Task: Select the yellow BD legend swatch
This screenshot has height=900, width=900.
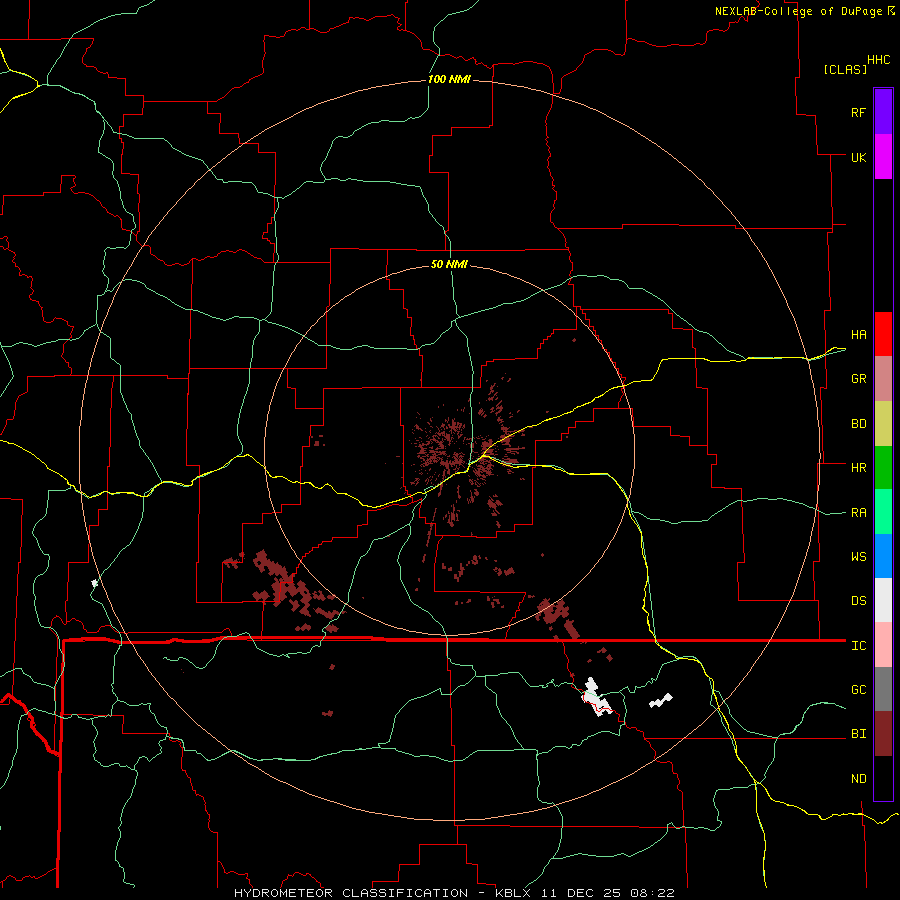Action: (883, 423)
